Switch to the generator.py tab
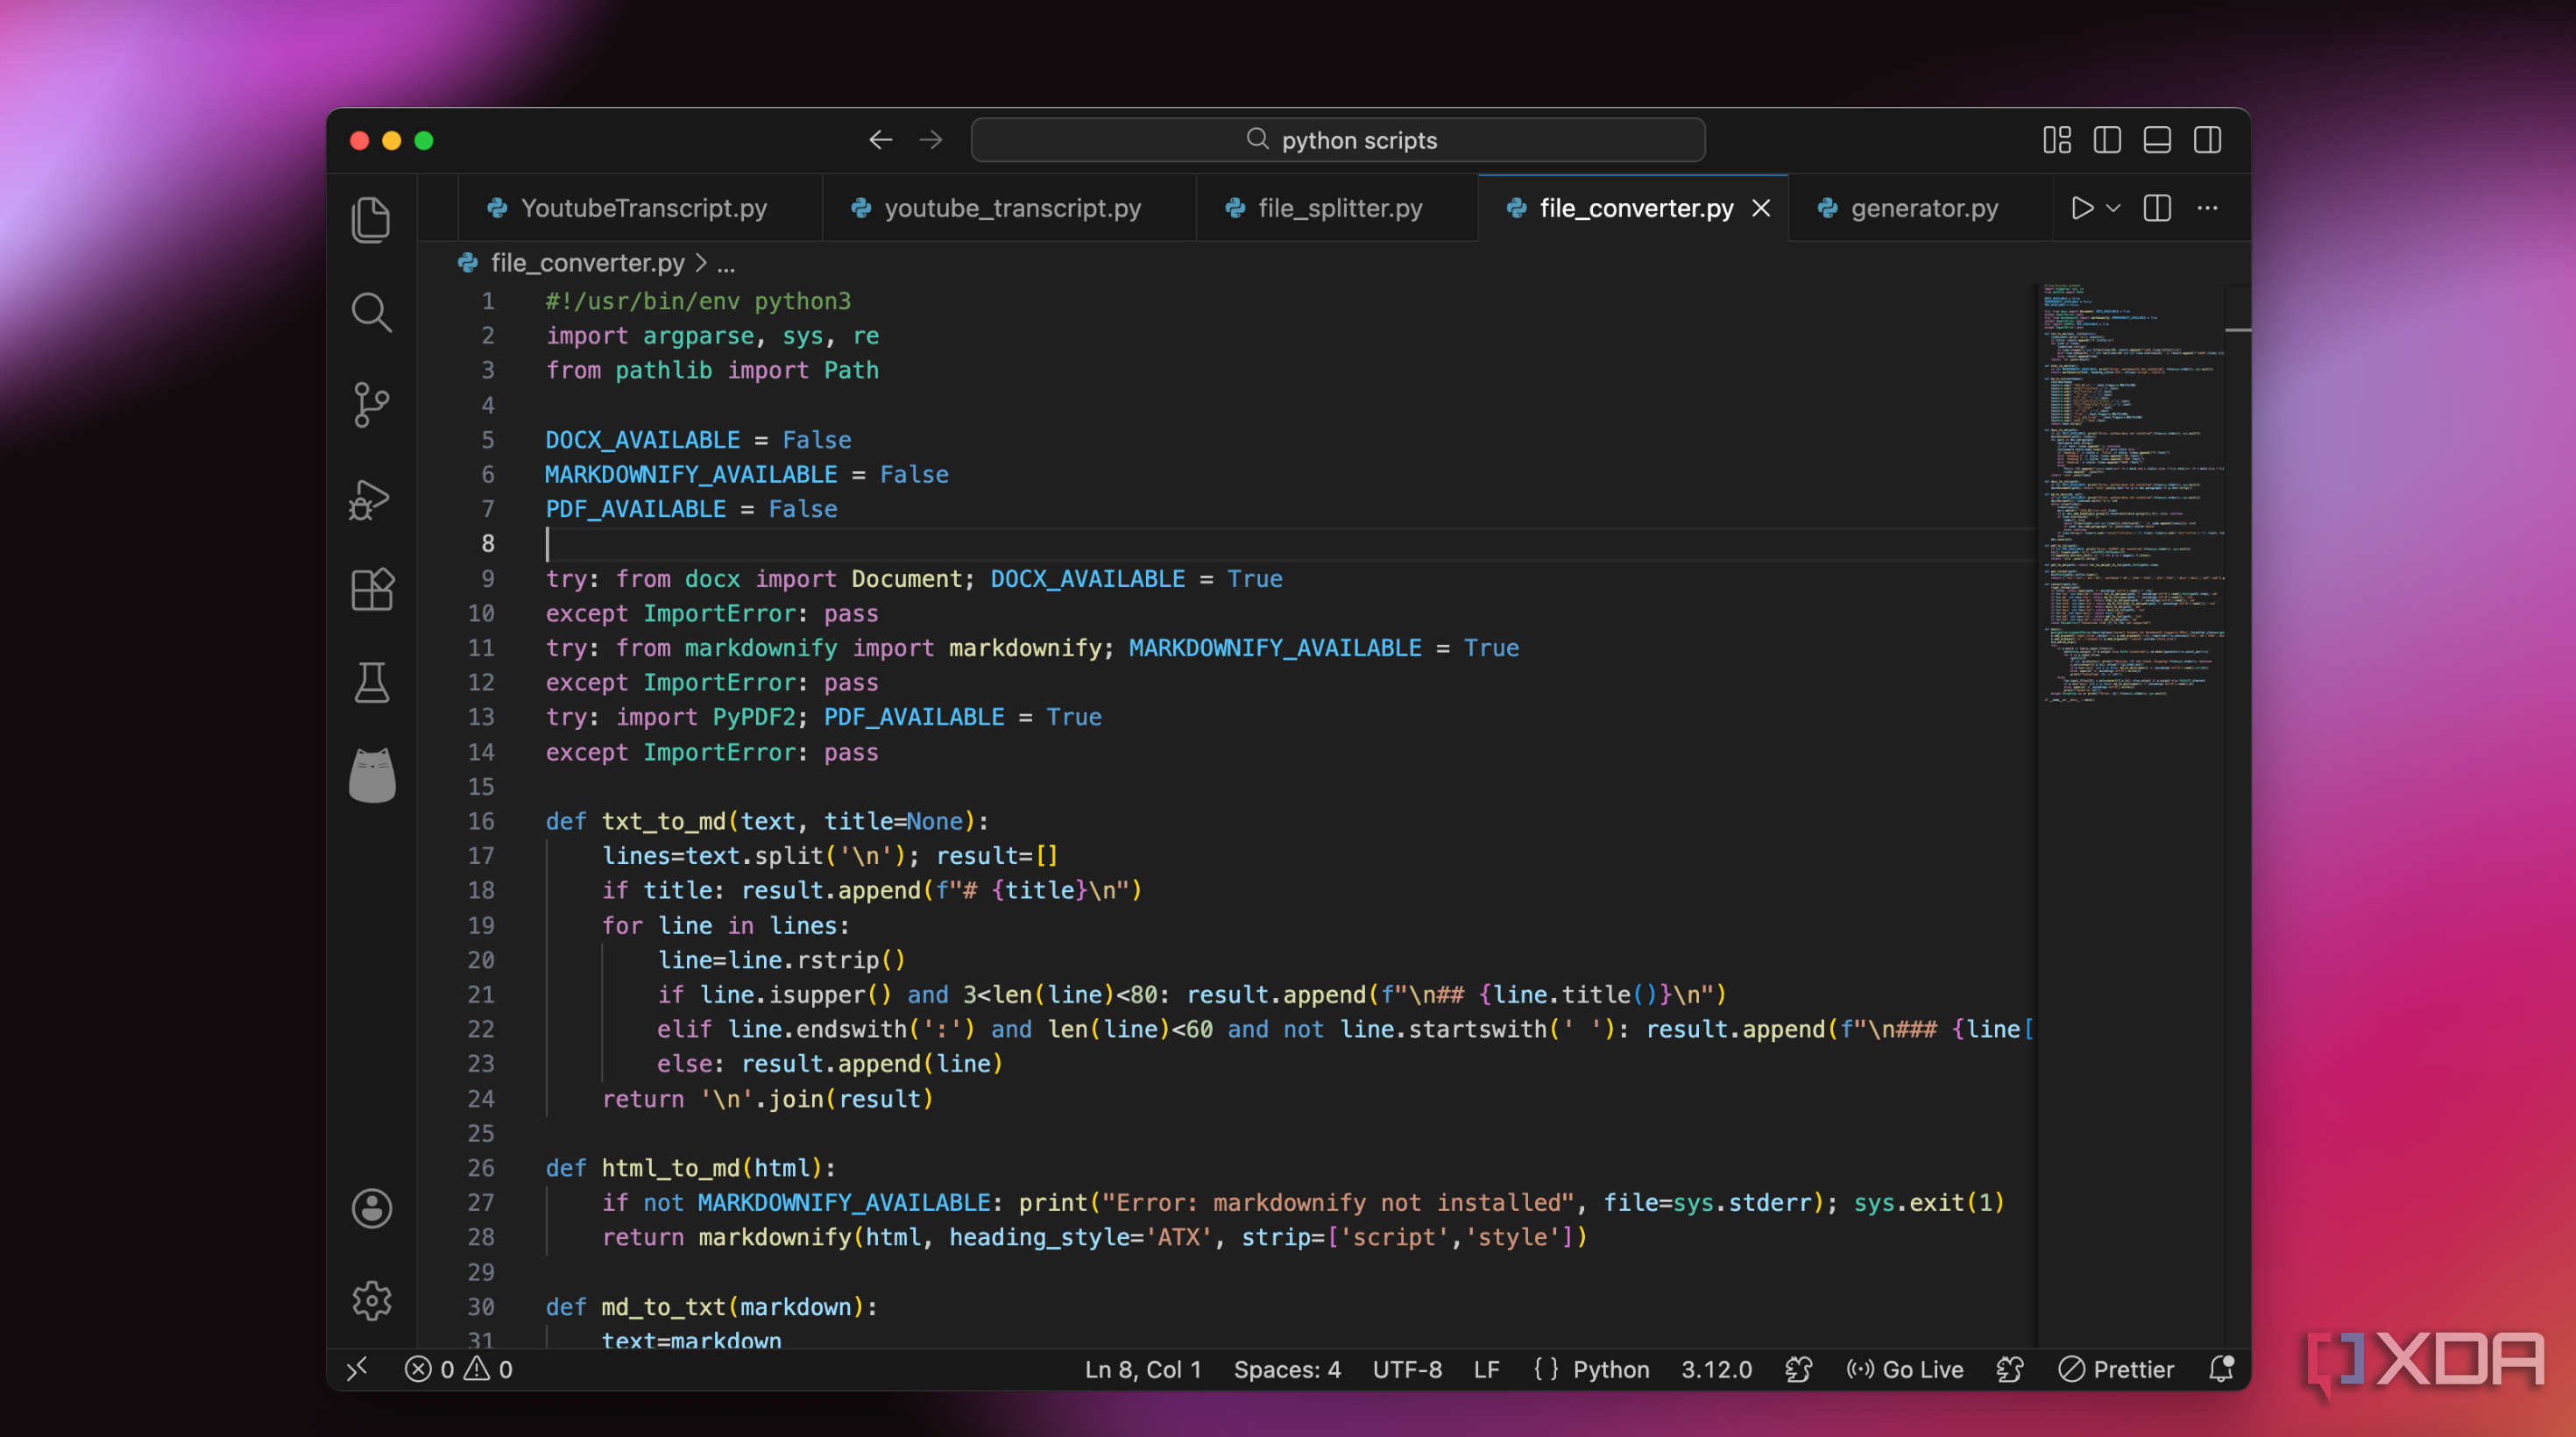 coord(1923,208)
